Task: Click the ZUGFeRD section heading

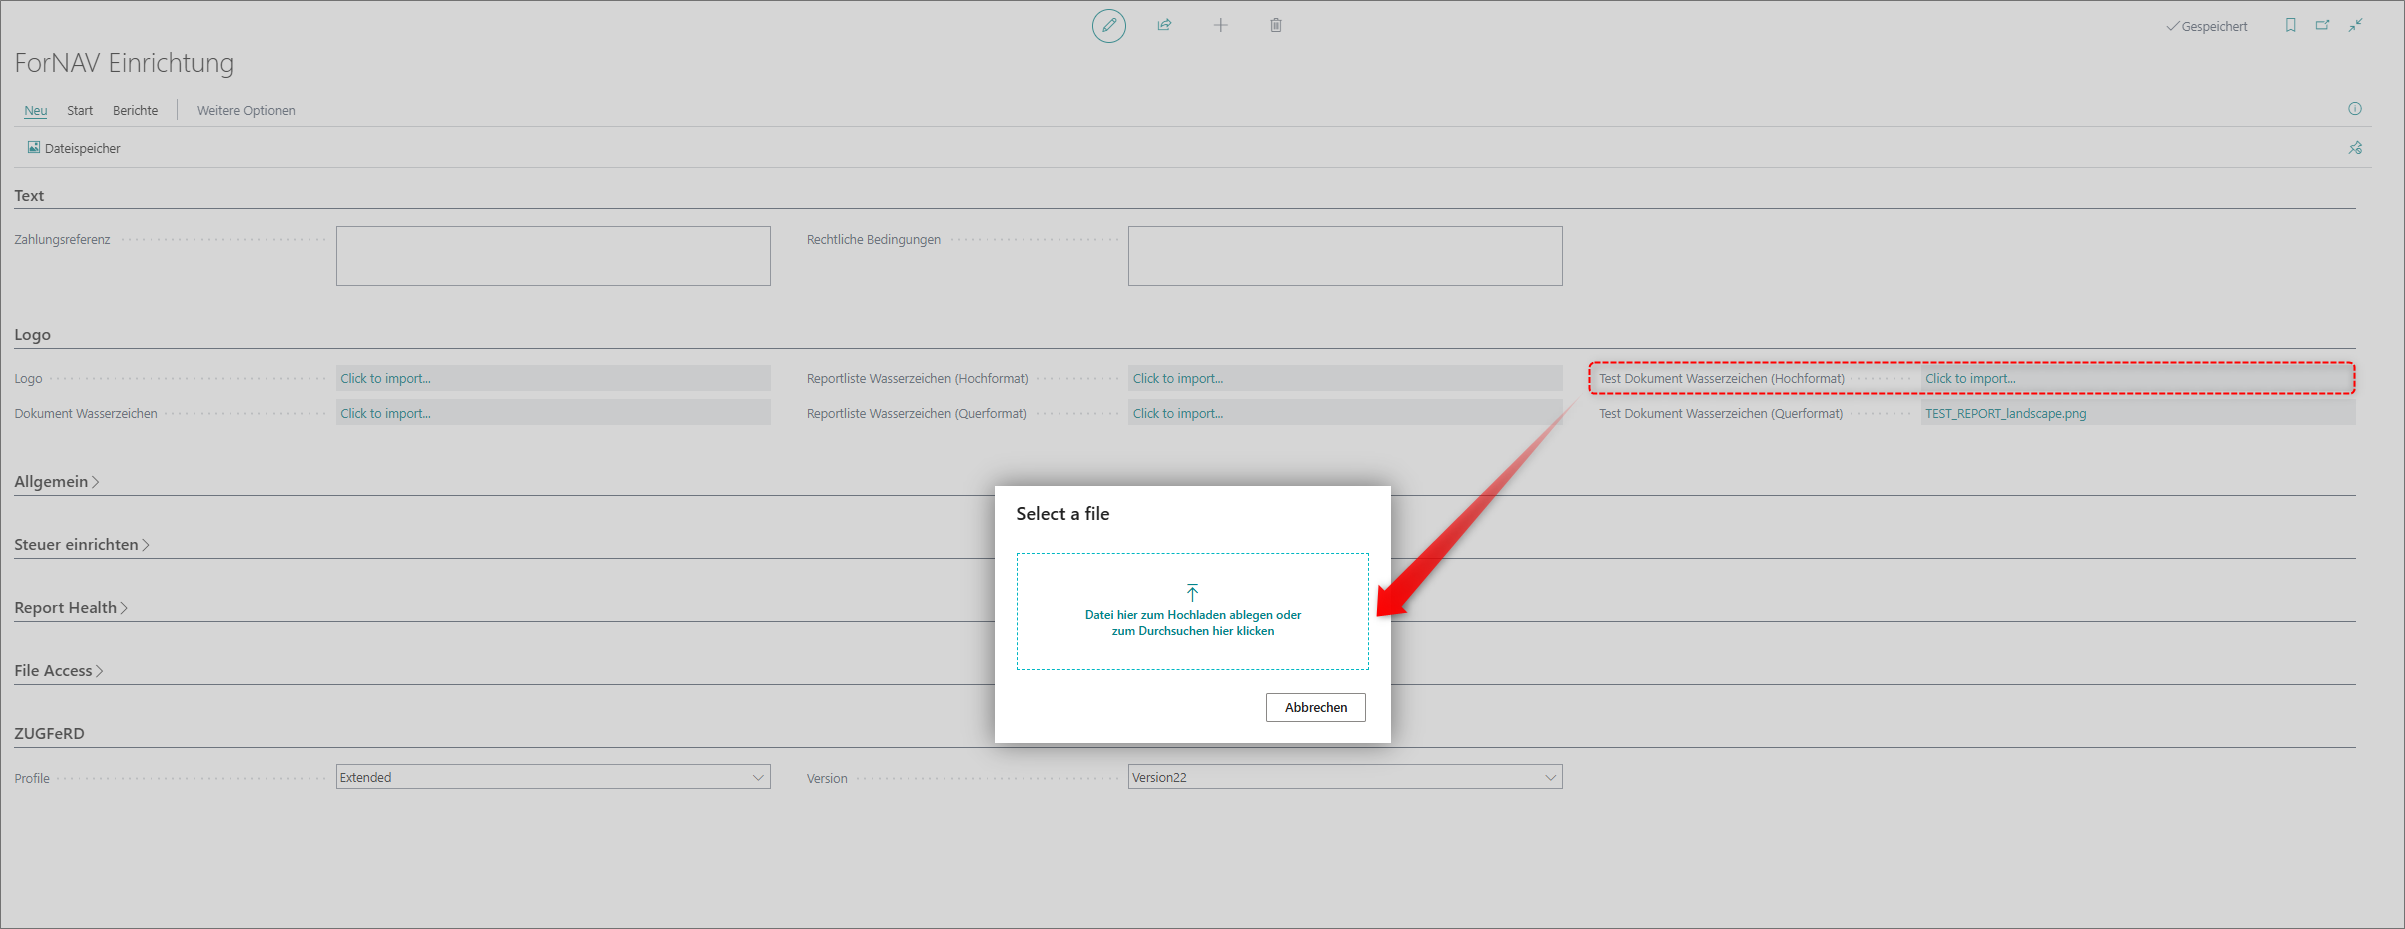Action: pyautogui.click(x=49, y=734)
